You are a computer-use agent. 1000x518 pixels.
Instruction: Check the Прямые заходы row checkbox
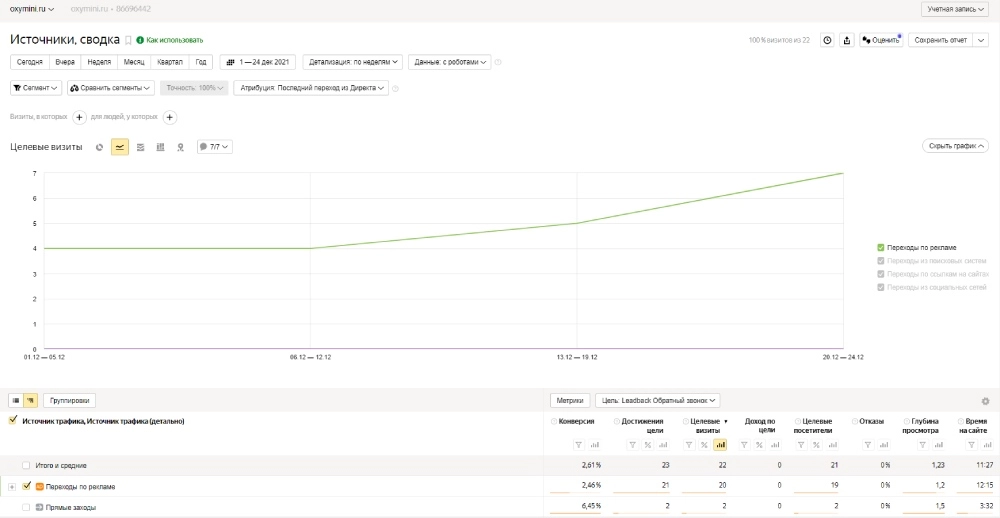26,507
